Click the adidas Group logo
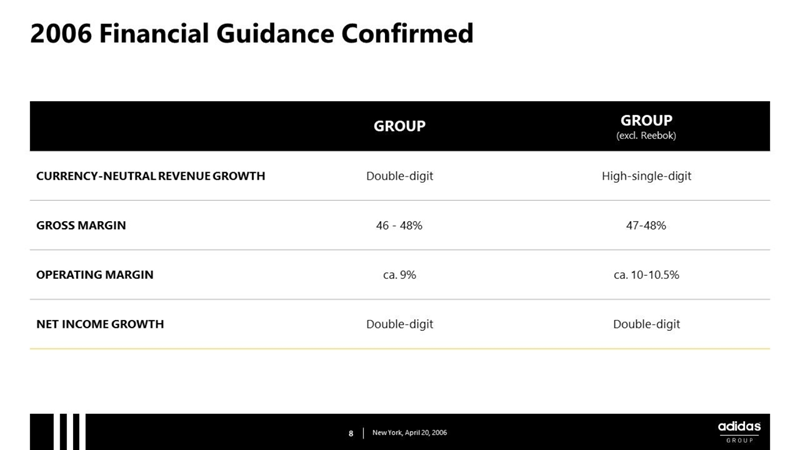Viewport: 800px width, 450px height. pos(739,431)
